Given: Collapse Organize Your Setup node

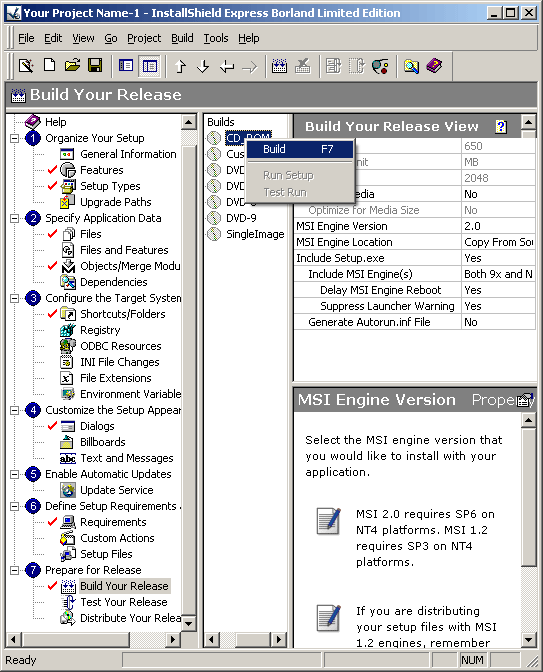Looking at the screenshot, I should point(15,138).
